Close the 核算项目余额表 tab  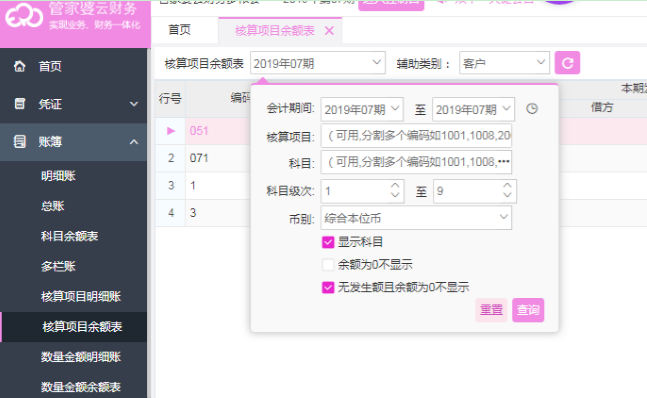point(329,31)
